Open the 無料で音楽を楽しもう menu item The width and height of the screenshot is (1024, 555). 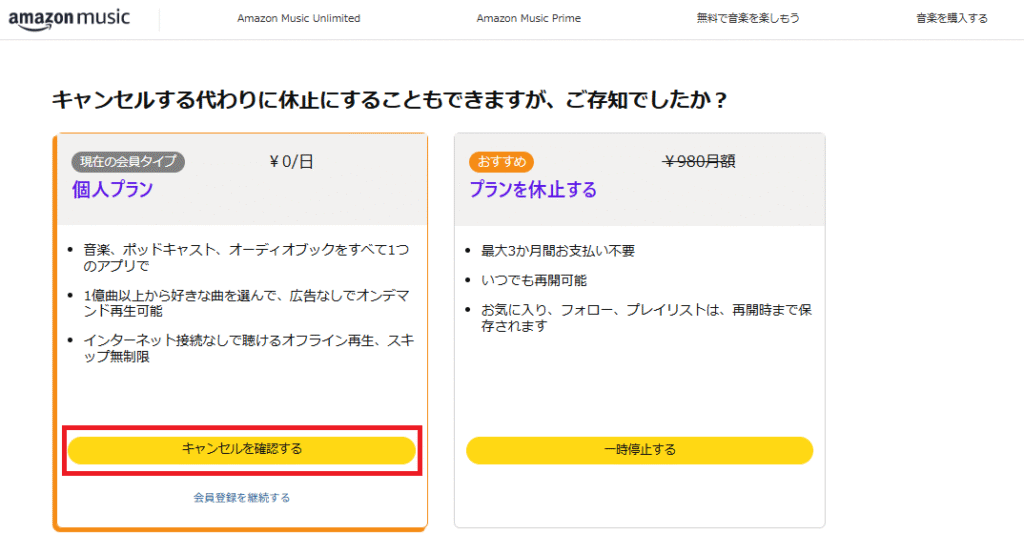(748, 18)
